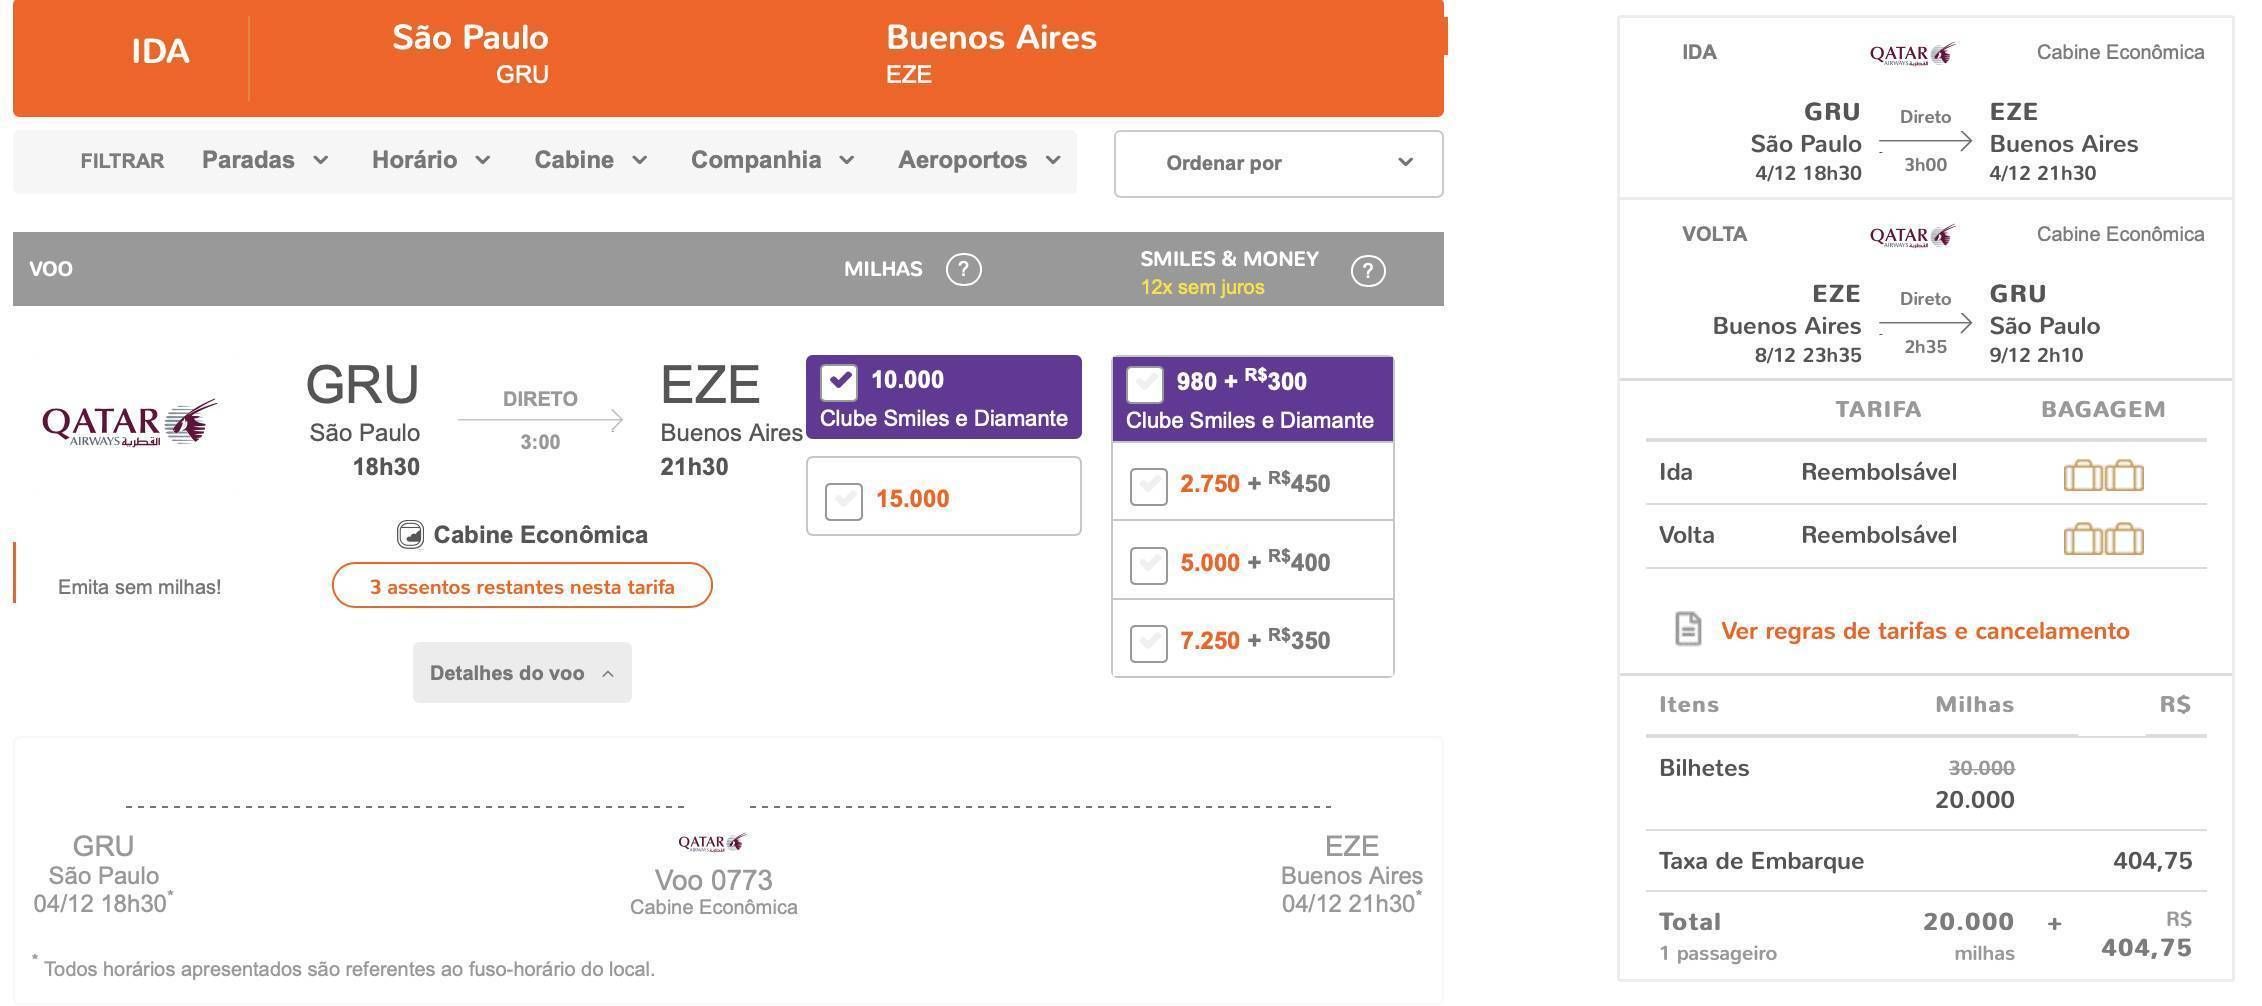Click Reembolsável in the Volta row

[1879, 535]
